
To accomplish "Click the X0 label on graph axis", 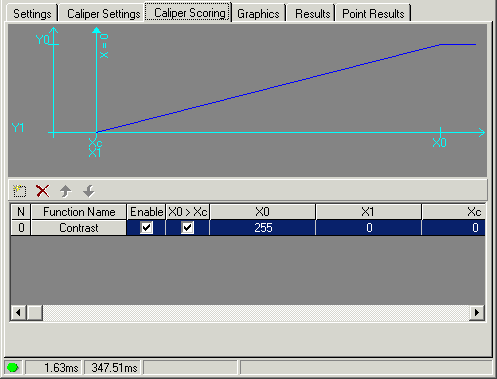I will pyautogui.click(x=439, y=143).
